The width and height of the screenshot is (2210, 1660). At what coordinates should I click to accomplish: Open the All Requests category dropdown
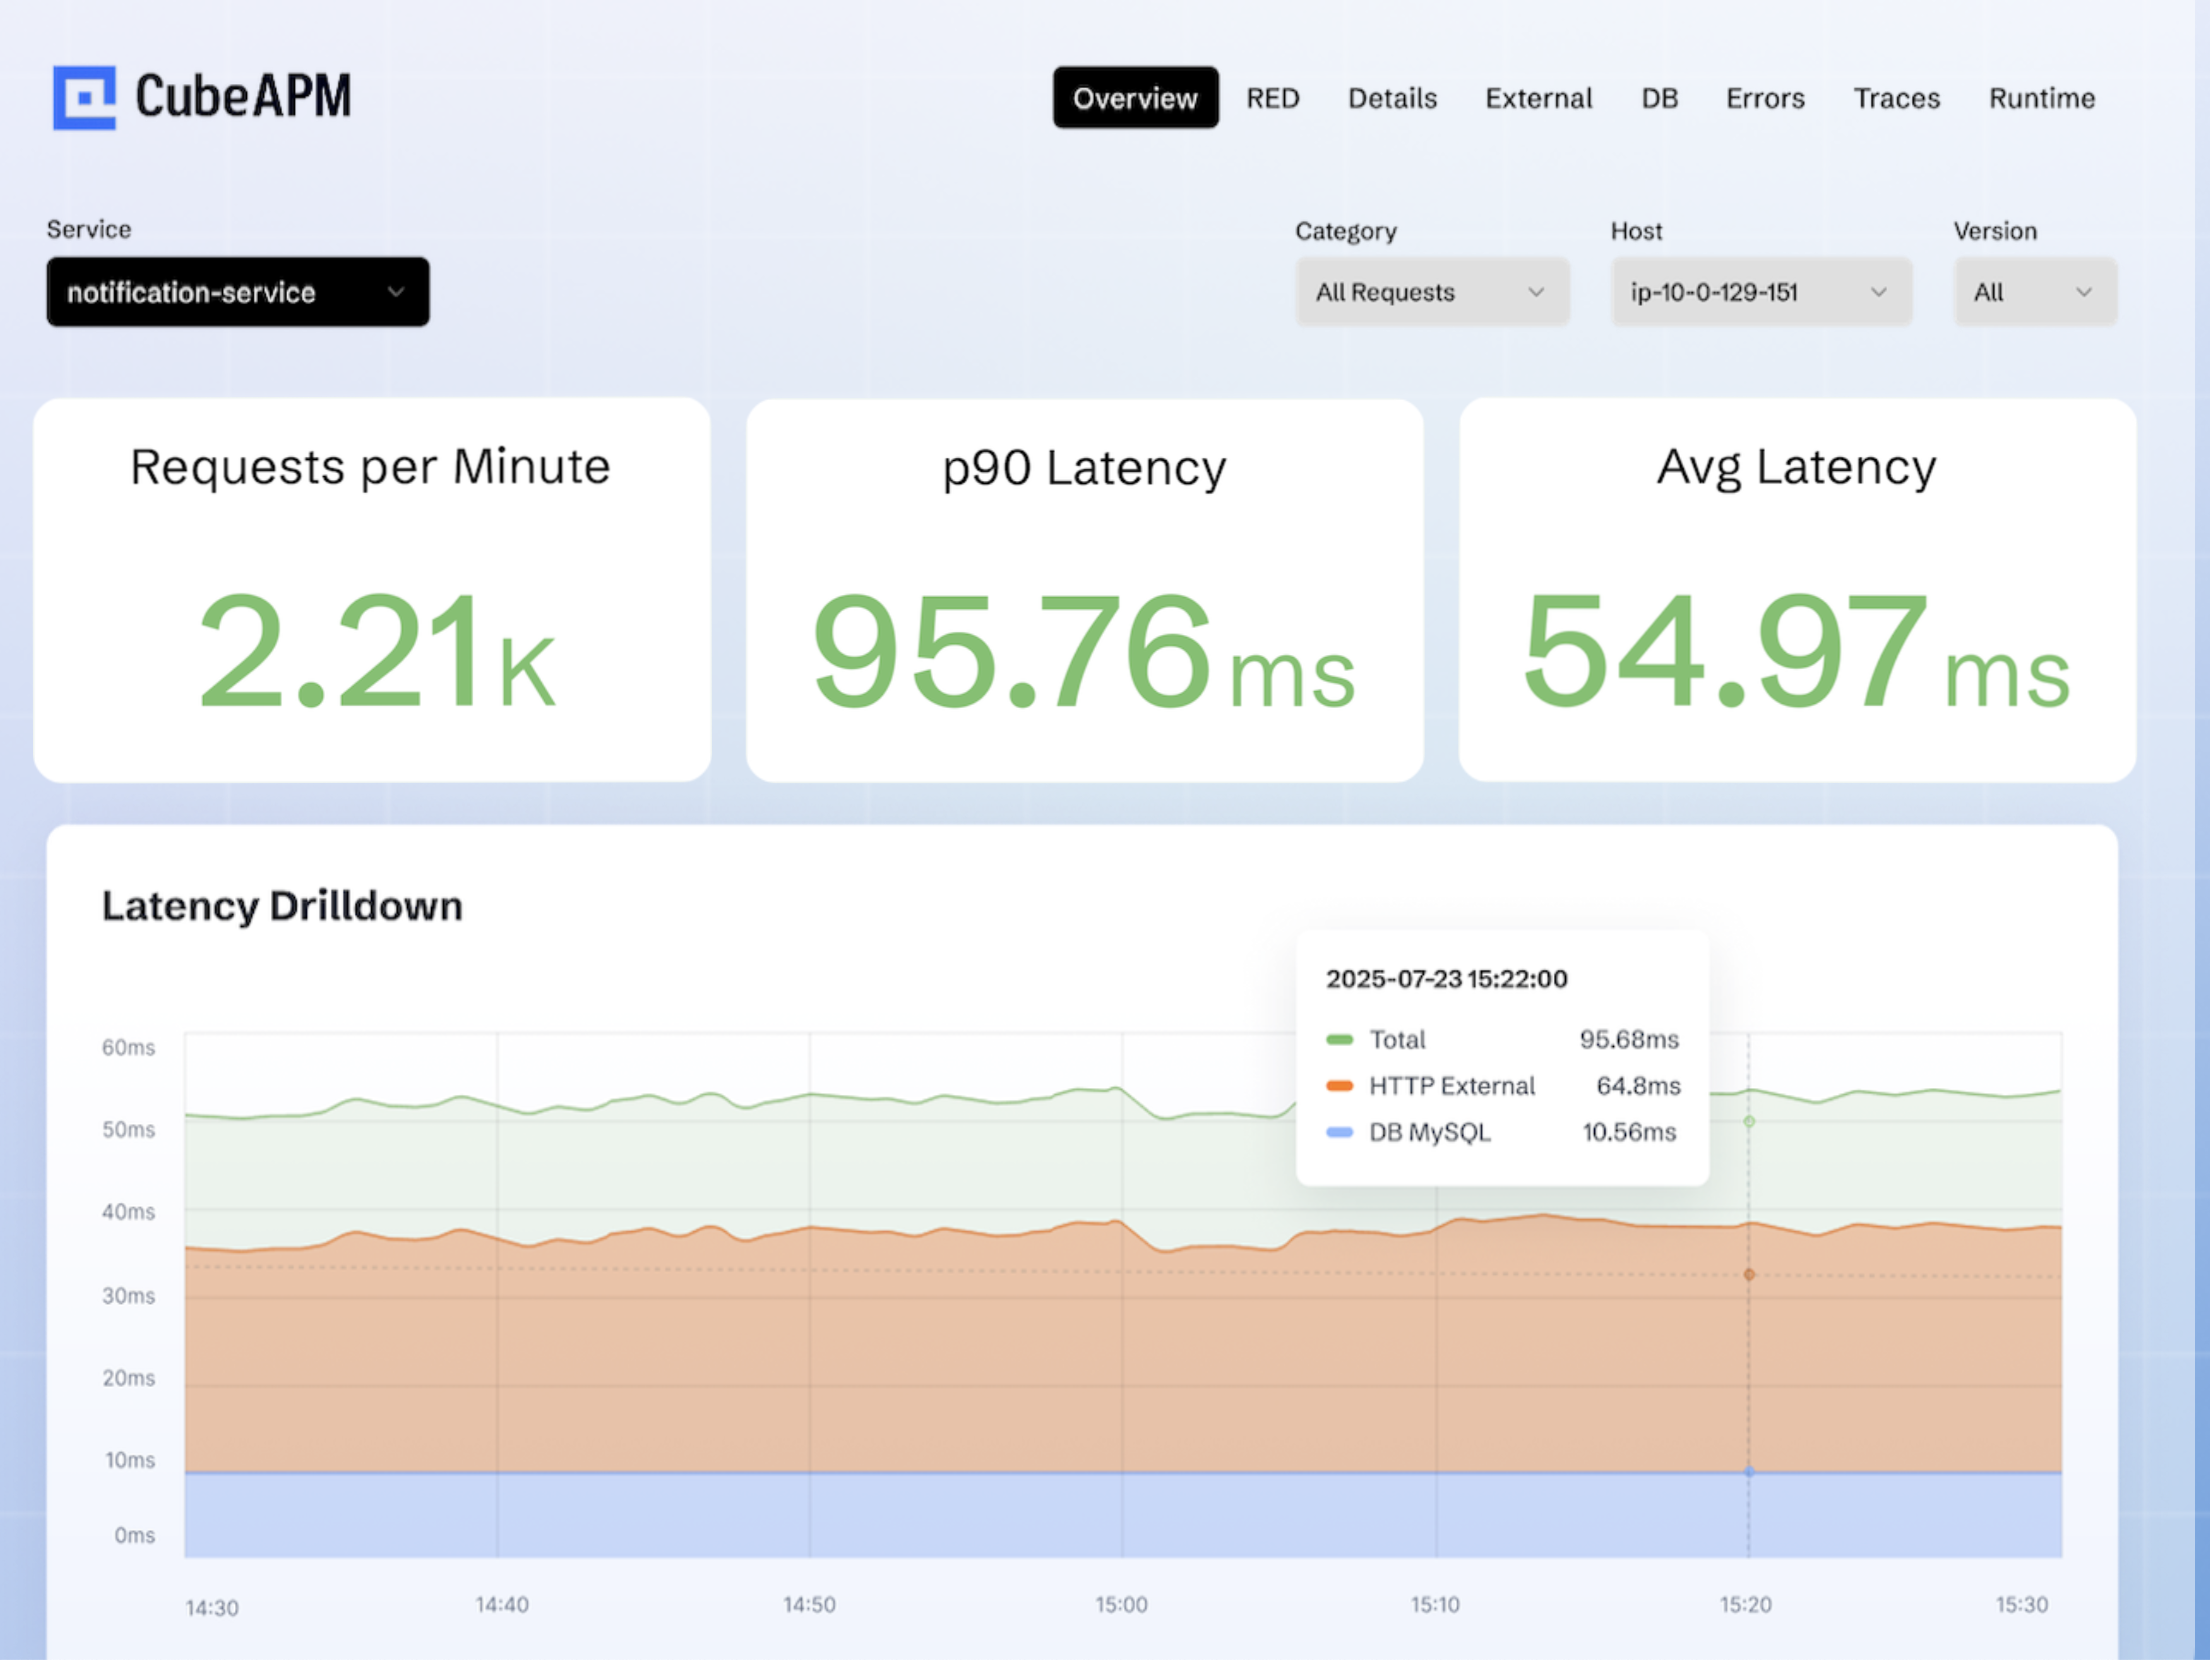tap(1431, 292)
